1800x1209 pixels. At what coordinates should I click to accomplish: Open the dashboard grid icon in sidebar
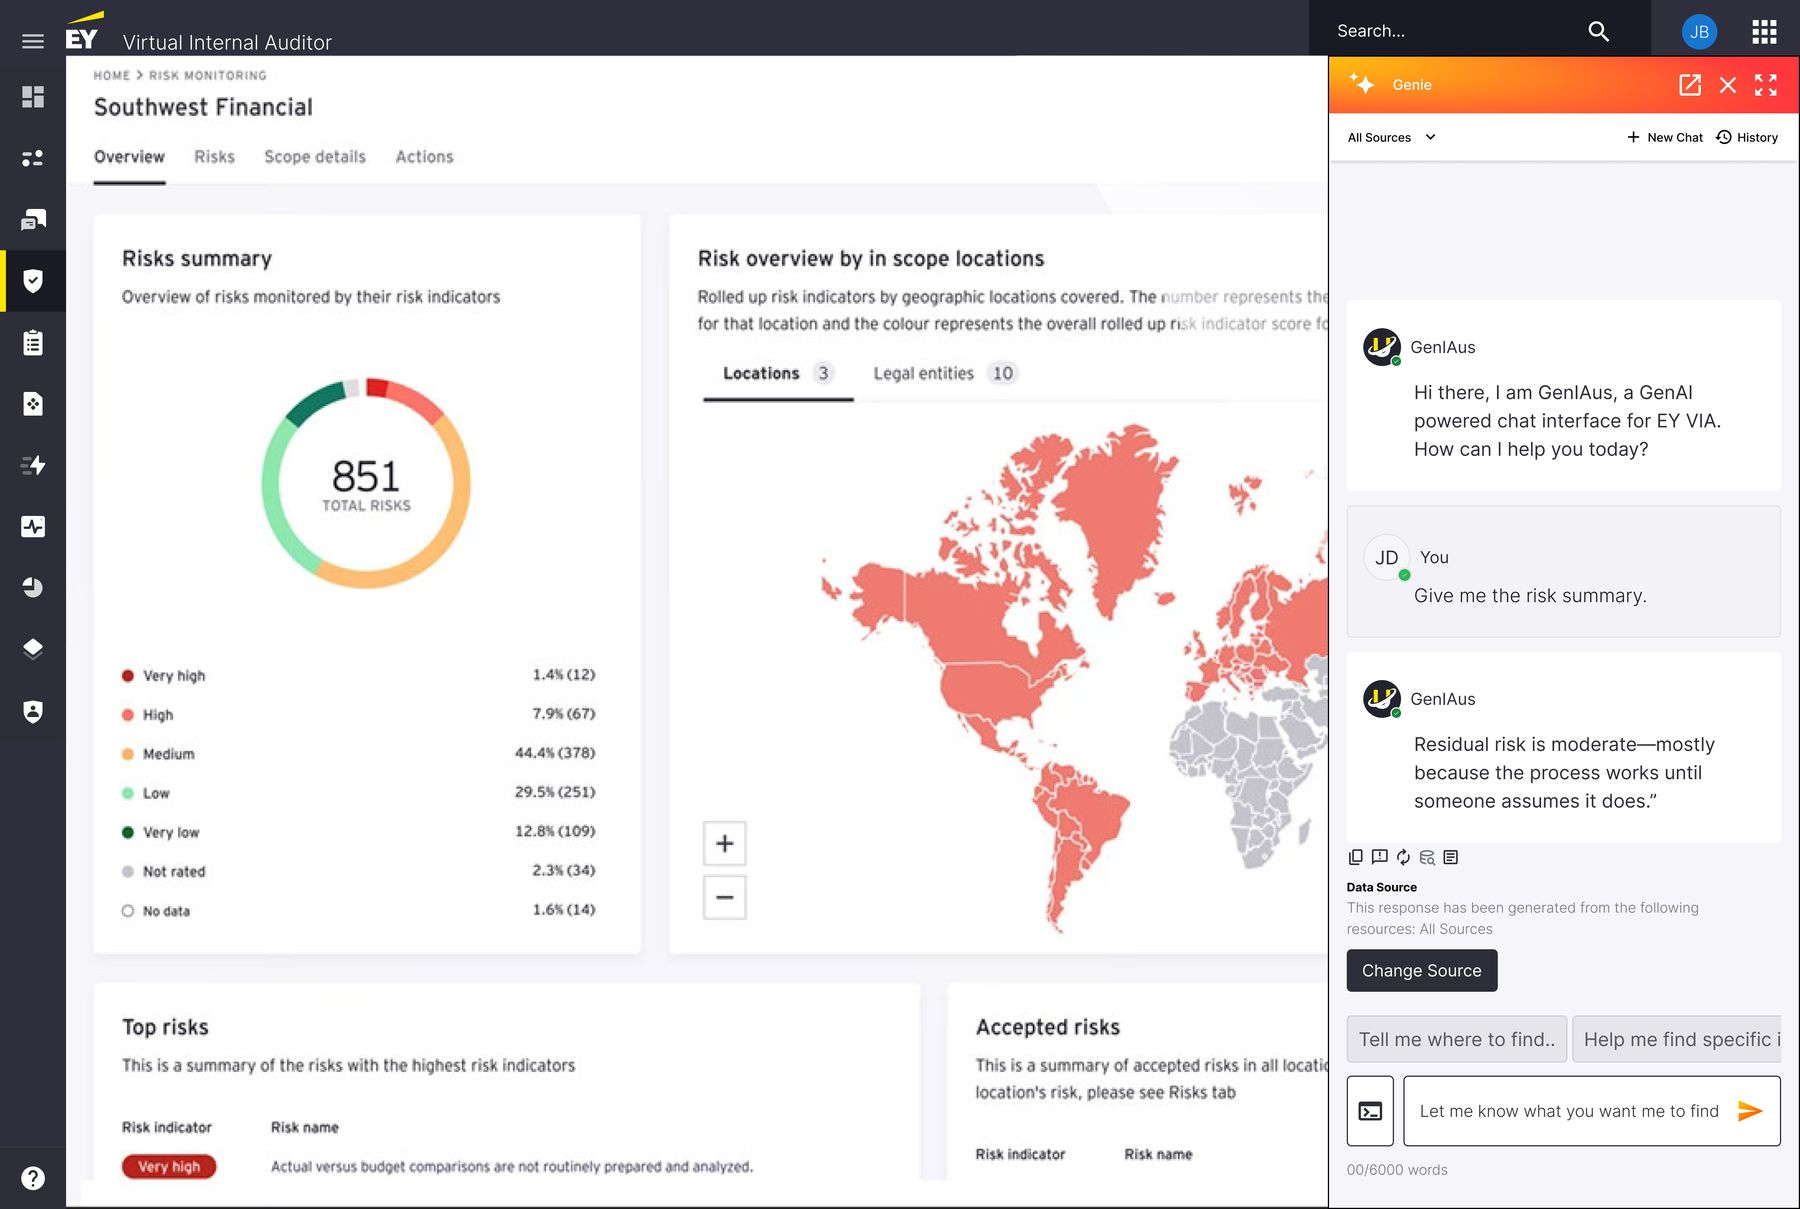[x=33, y=96]
